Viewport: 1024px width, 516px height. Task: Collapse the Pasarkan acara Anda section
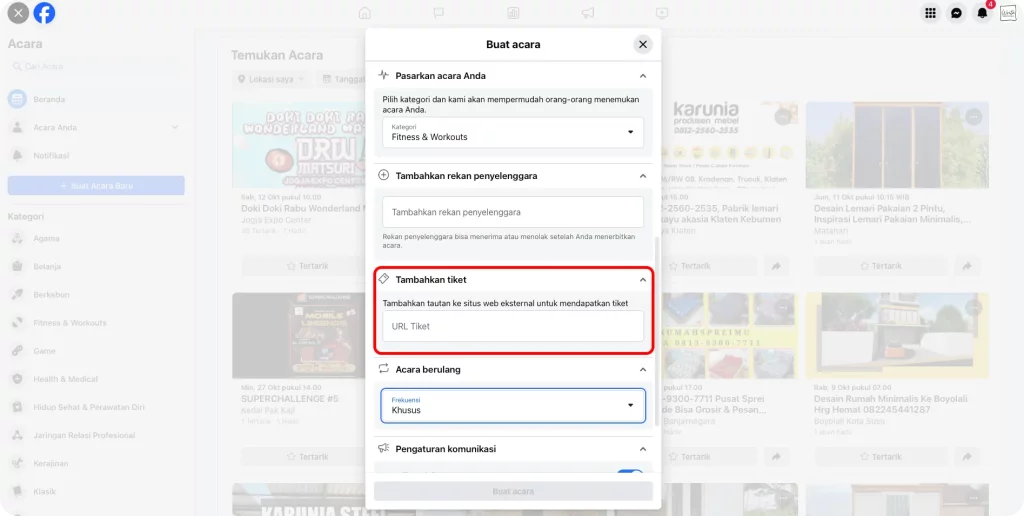coord(643,76)
